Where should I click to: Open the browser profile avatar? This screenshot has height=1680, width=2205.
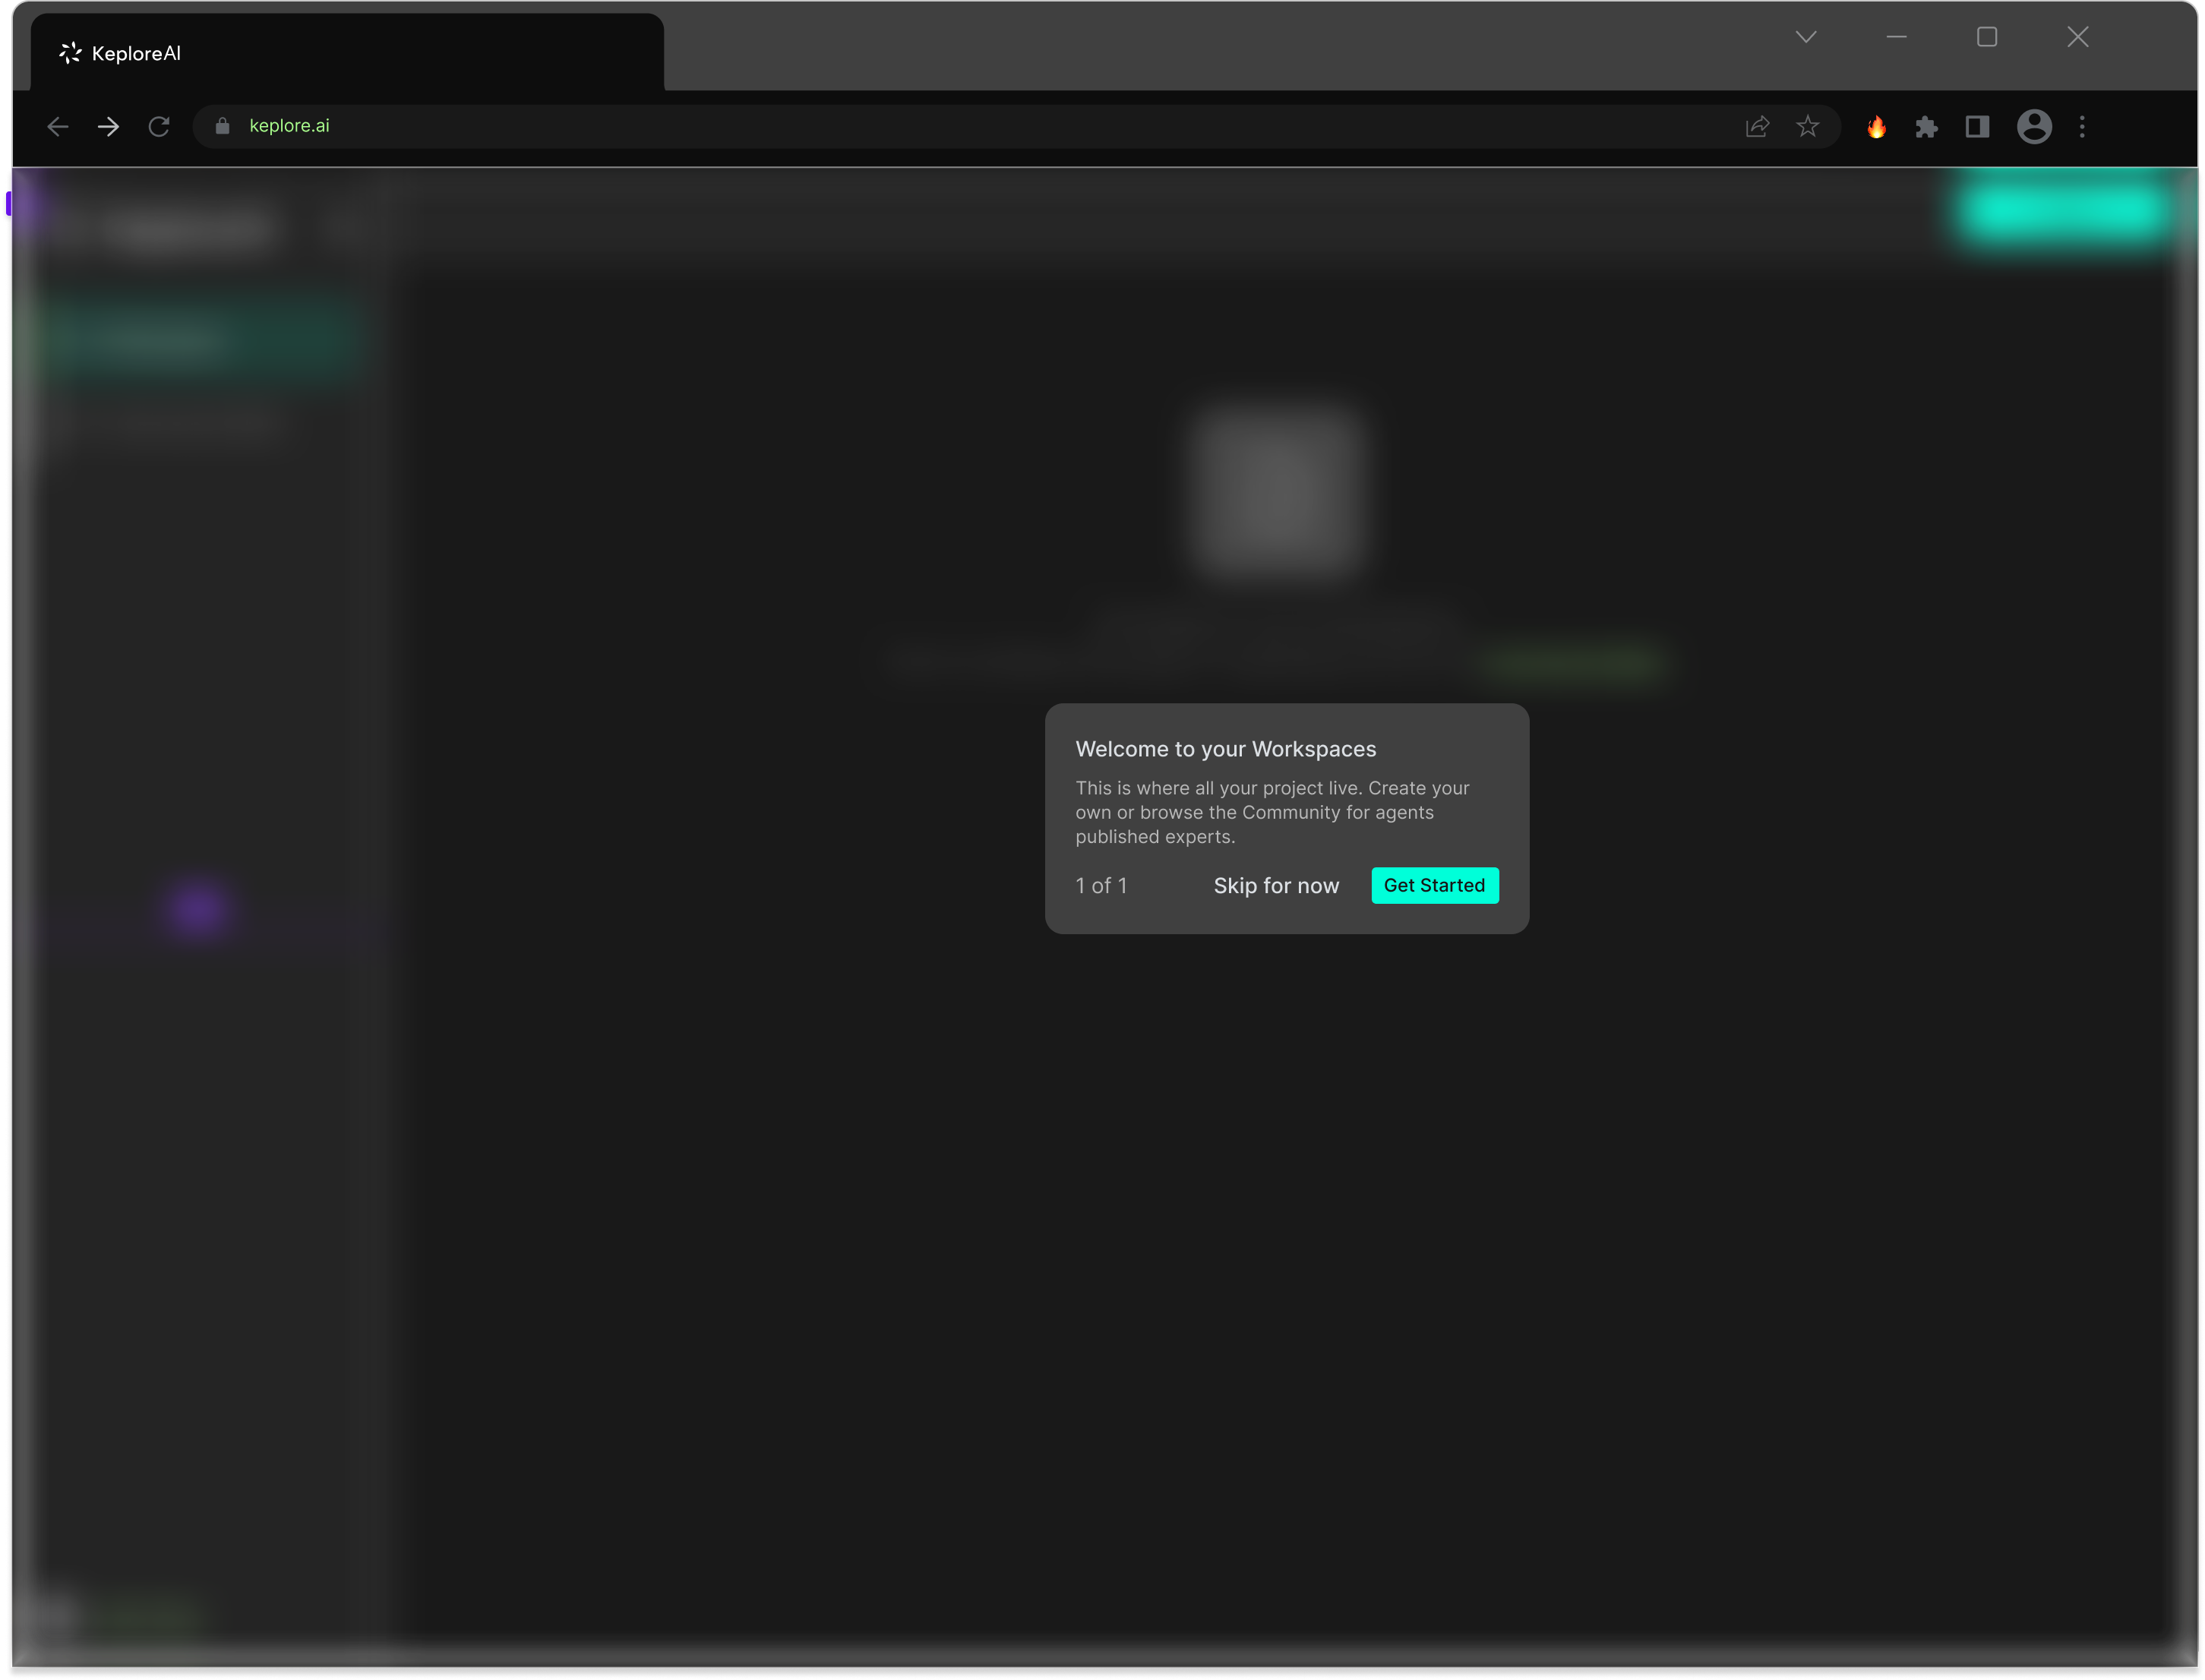2033,126
